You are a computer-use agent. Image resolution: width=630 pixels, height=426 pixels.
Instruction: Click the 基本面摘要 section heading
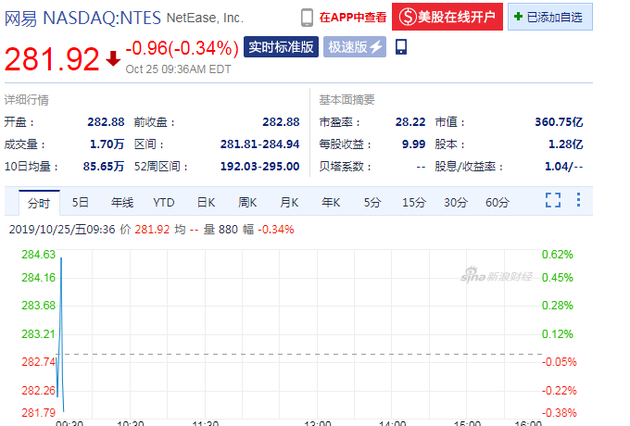[x=347, y=100]
